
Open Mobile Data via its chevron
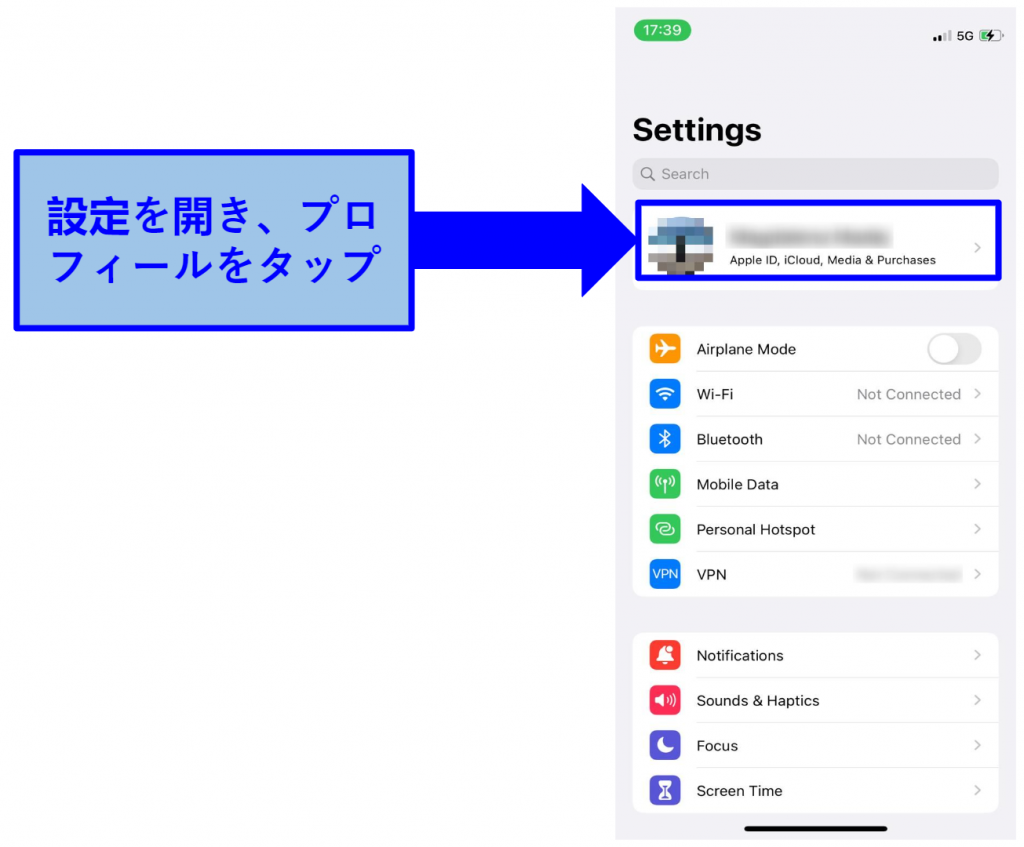click(978, 484)
